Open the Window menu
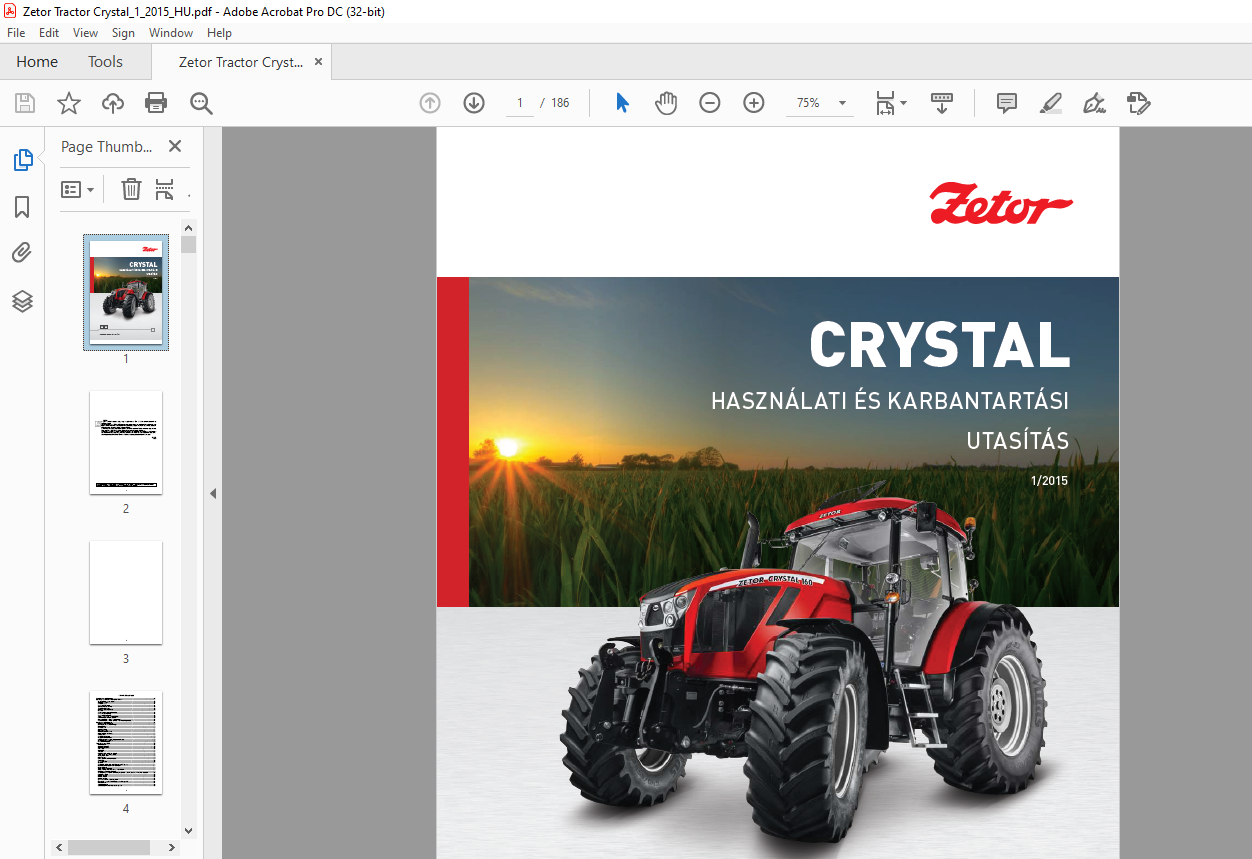Screen dimensions: 1252x859 (171, 33)
